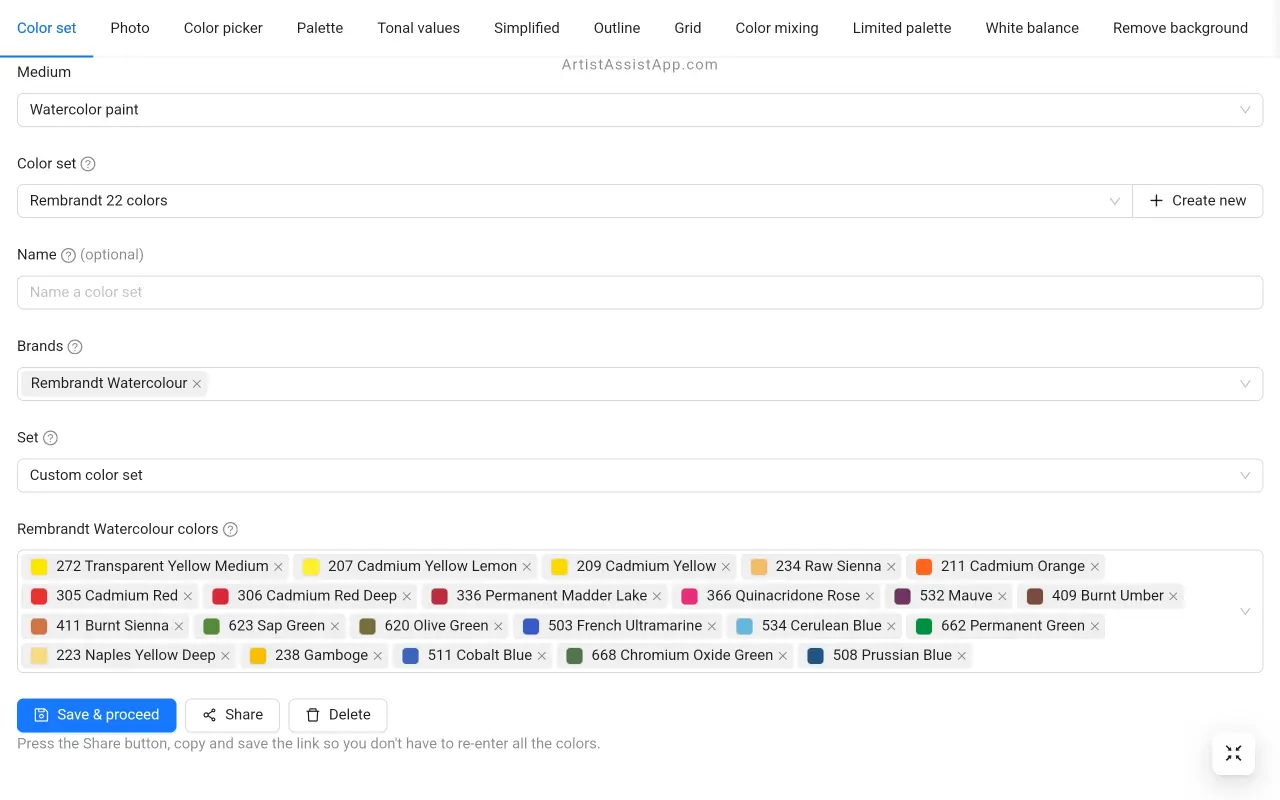
Task: Remove the 623 Sap Green tag
Action: click(335, 626)
